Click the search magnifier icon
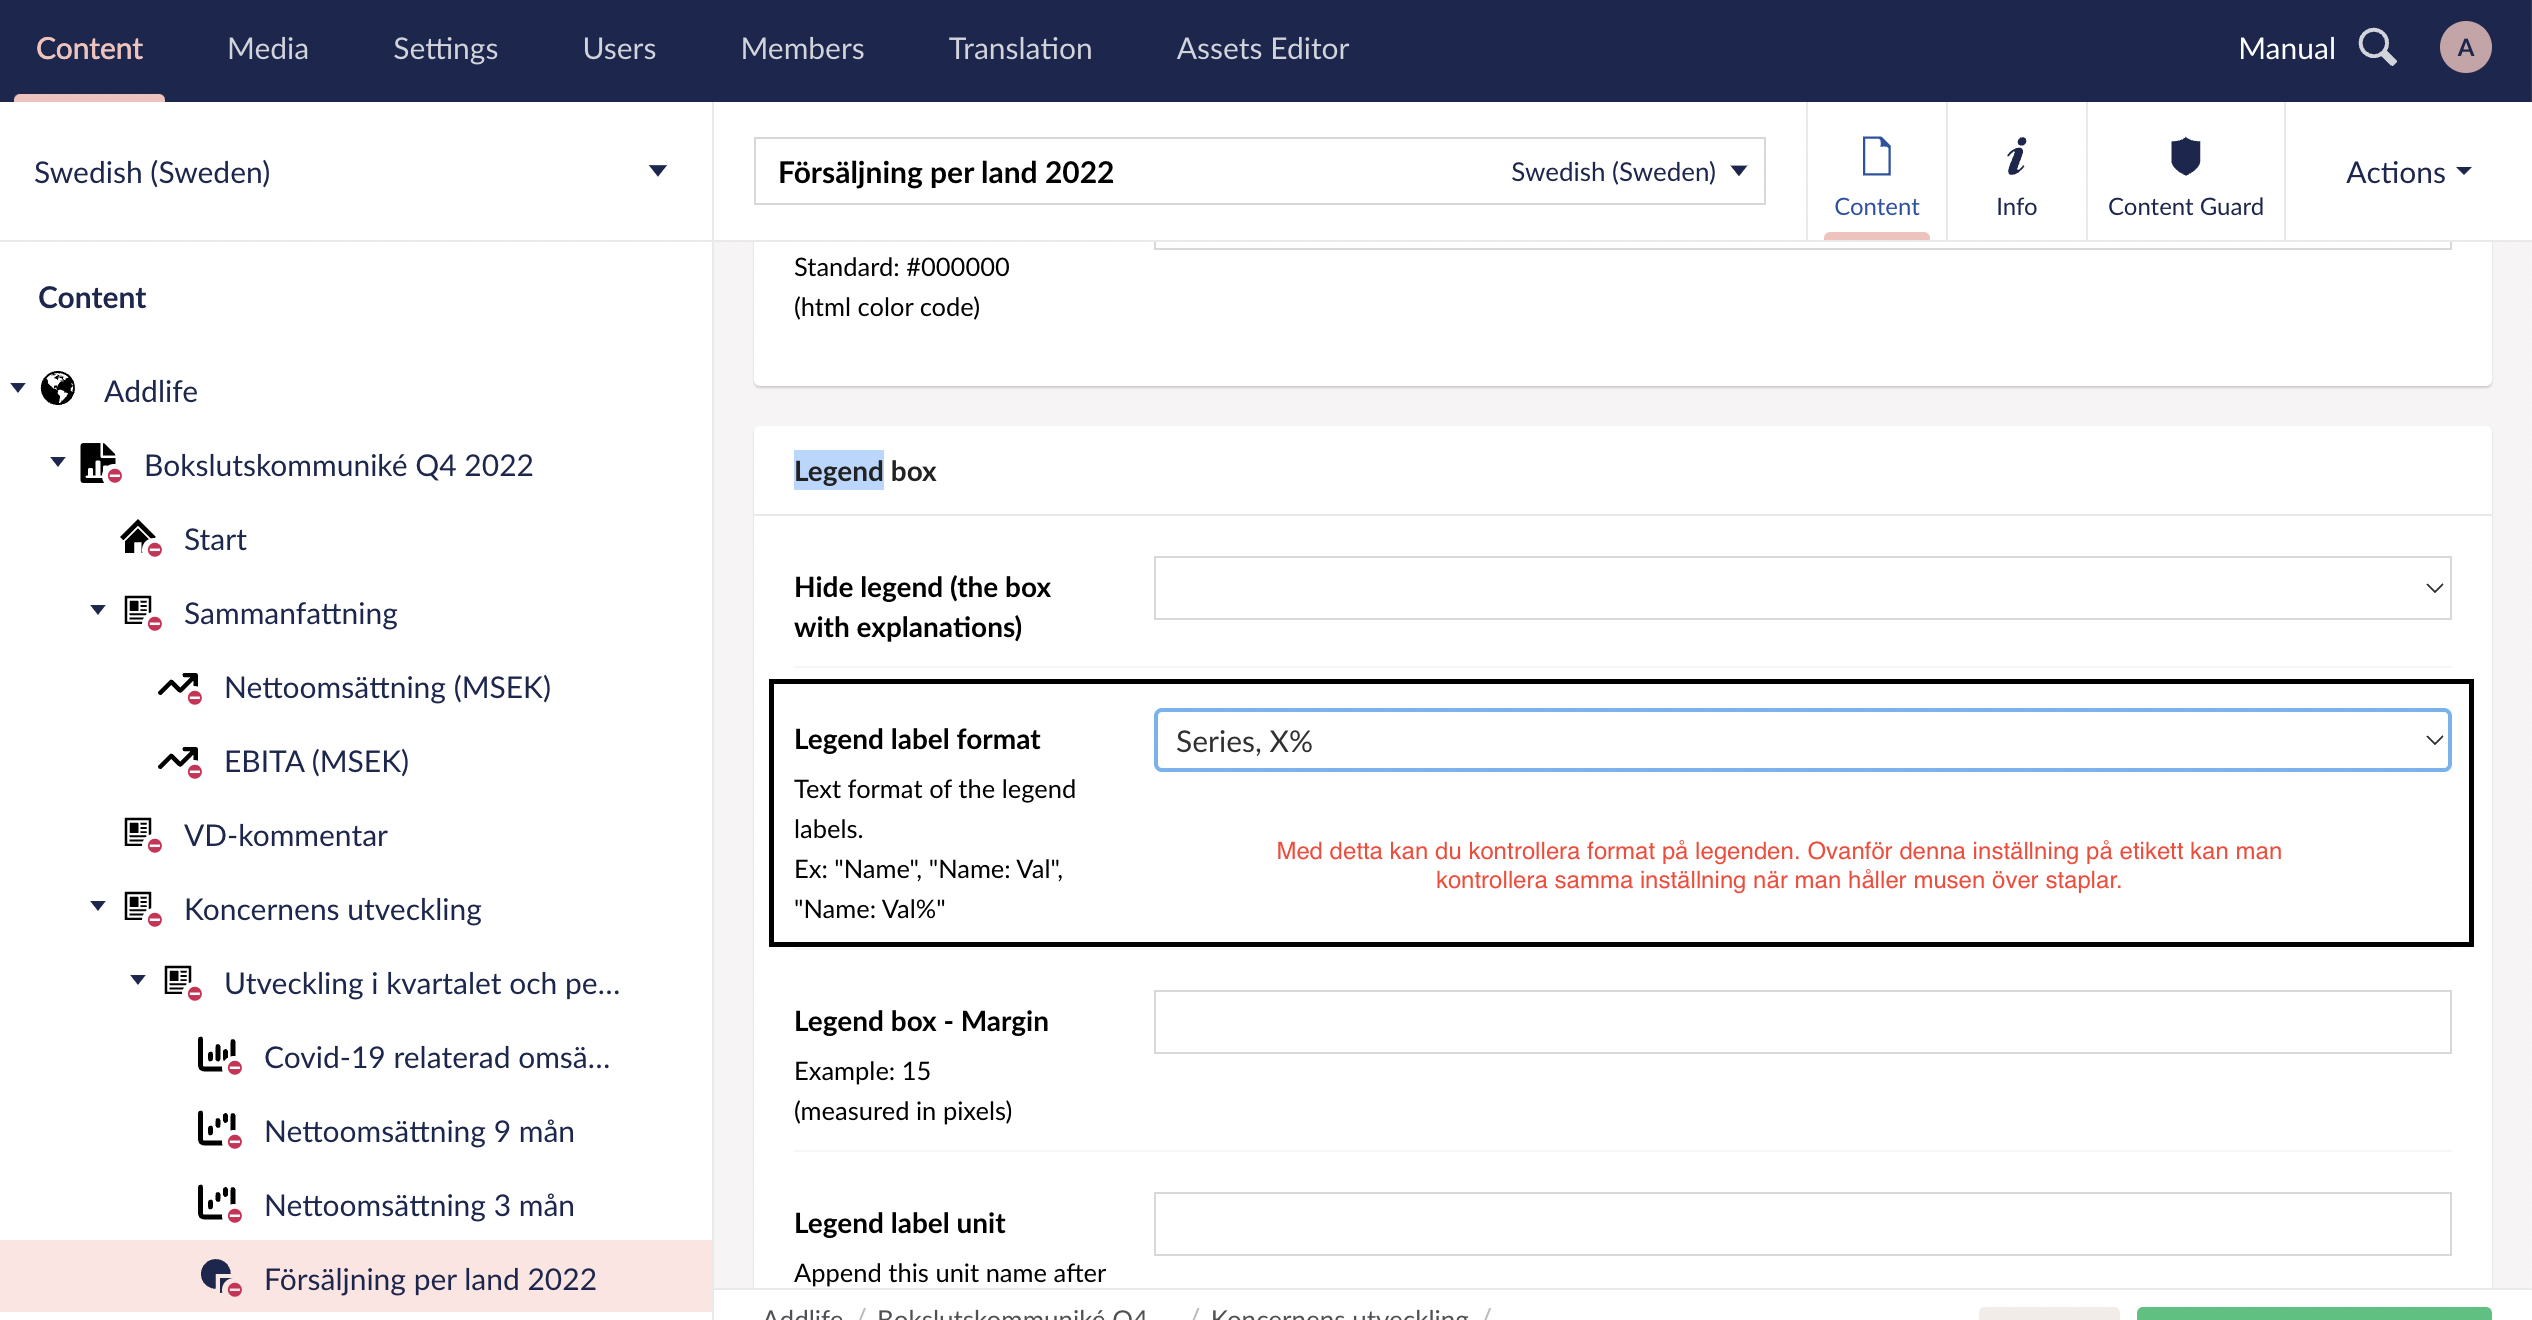Viewport: 2532px width, 1320px height. click(2377, 47)
